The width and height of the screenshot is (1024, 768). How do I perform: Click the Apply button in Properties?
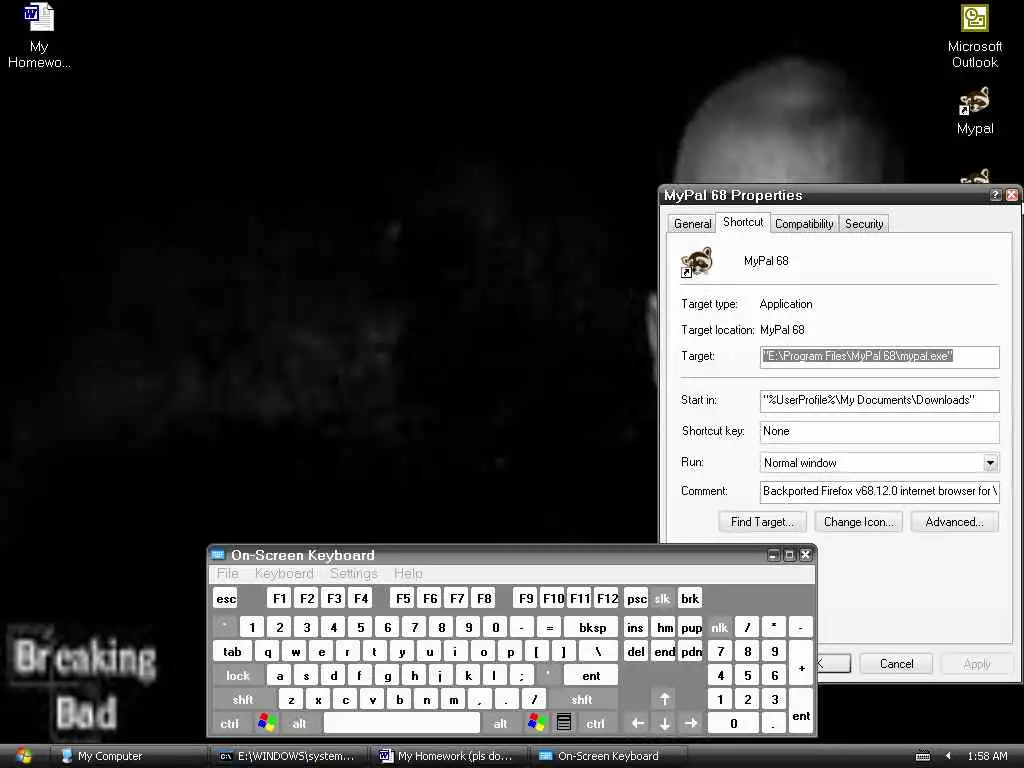pyautogui.click(x=977, y=664)
